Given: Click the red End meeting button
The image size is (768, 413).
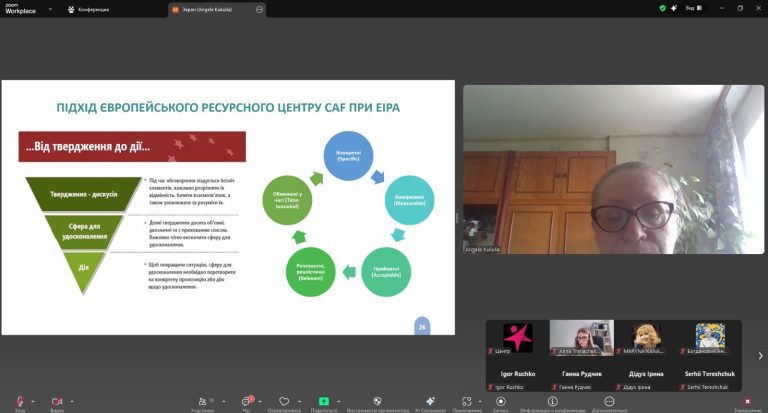Looking at the screenshot, I should [x=747, y=400].
